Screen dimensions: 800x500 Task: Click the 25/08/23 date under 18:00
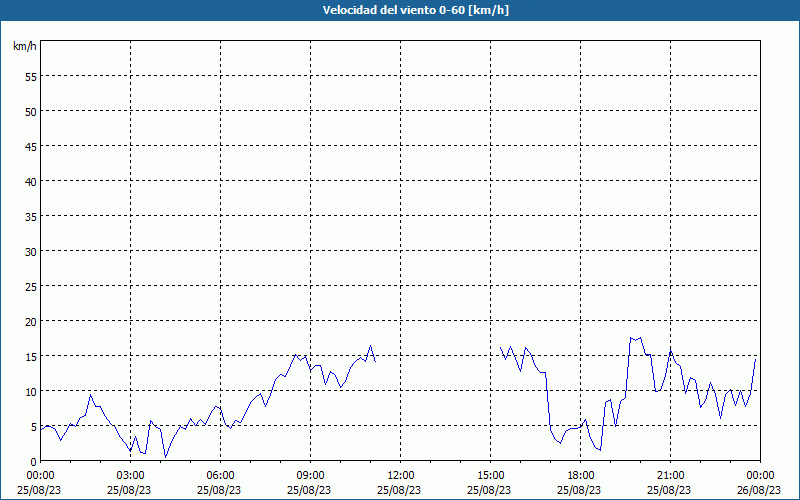[x=579, y=490]
